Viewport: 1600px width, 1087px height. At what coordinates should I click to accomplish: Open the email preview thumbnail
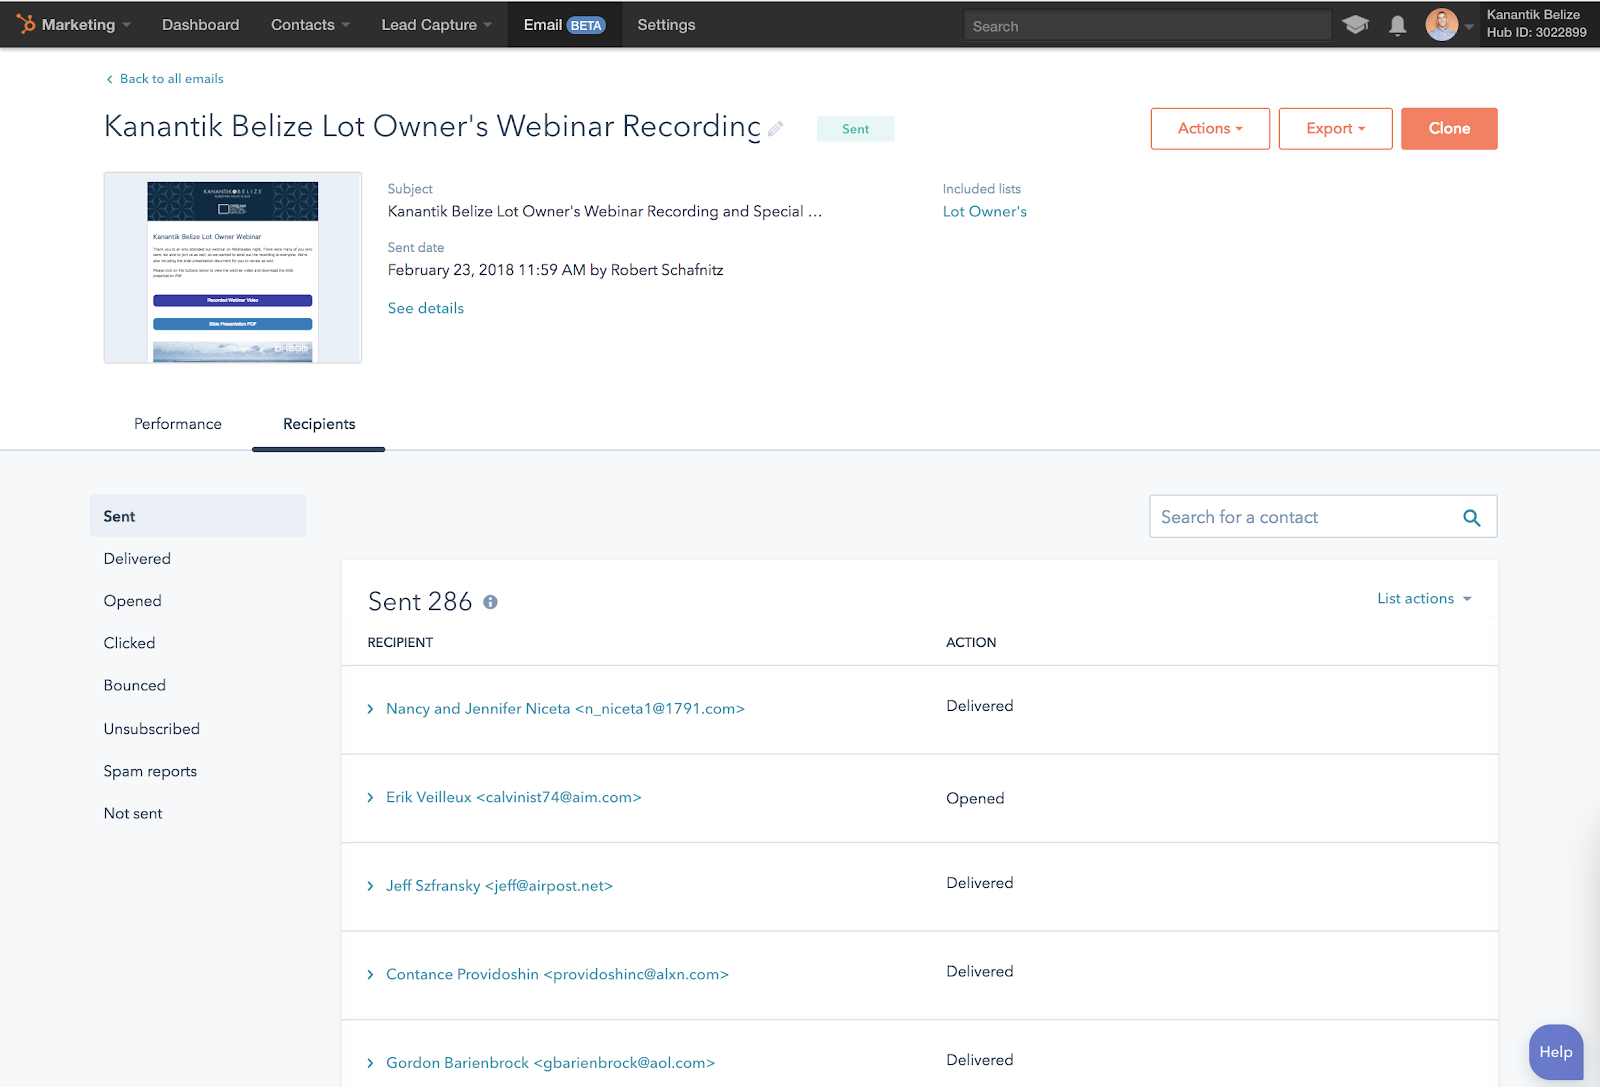(x=233, y=268)
